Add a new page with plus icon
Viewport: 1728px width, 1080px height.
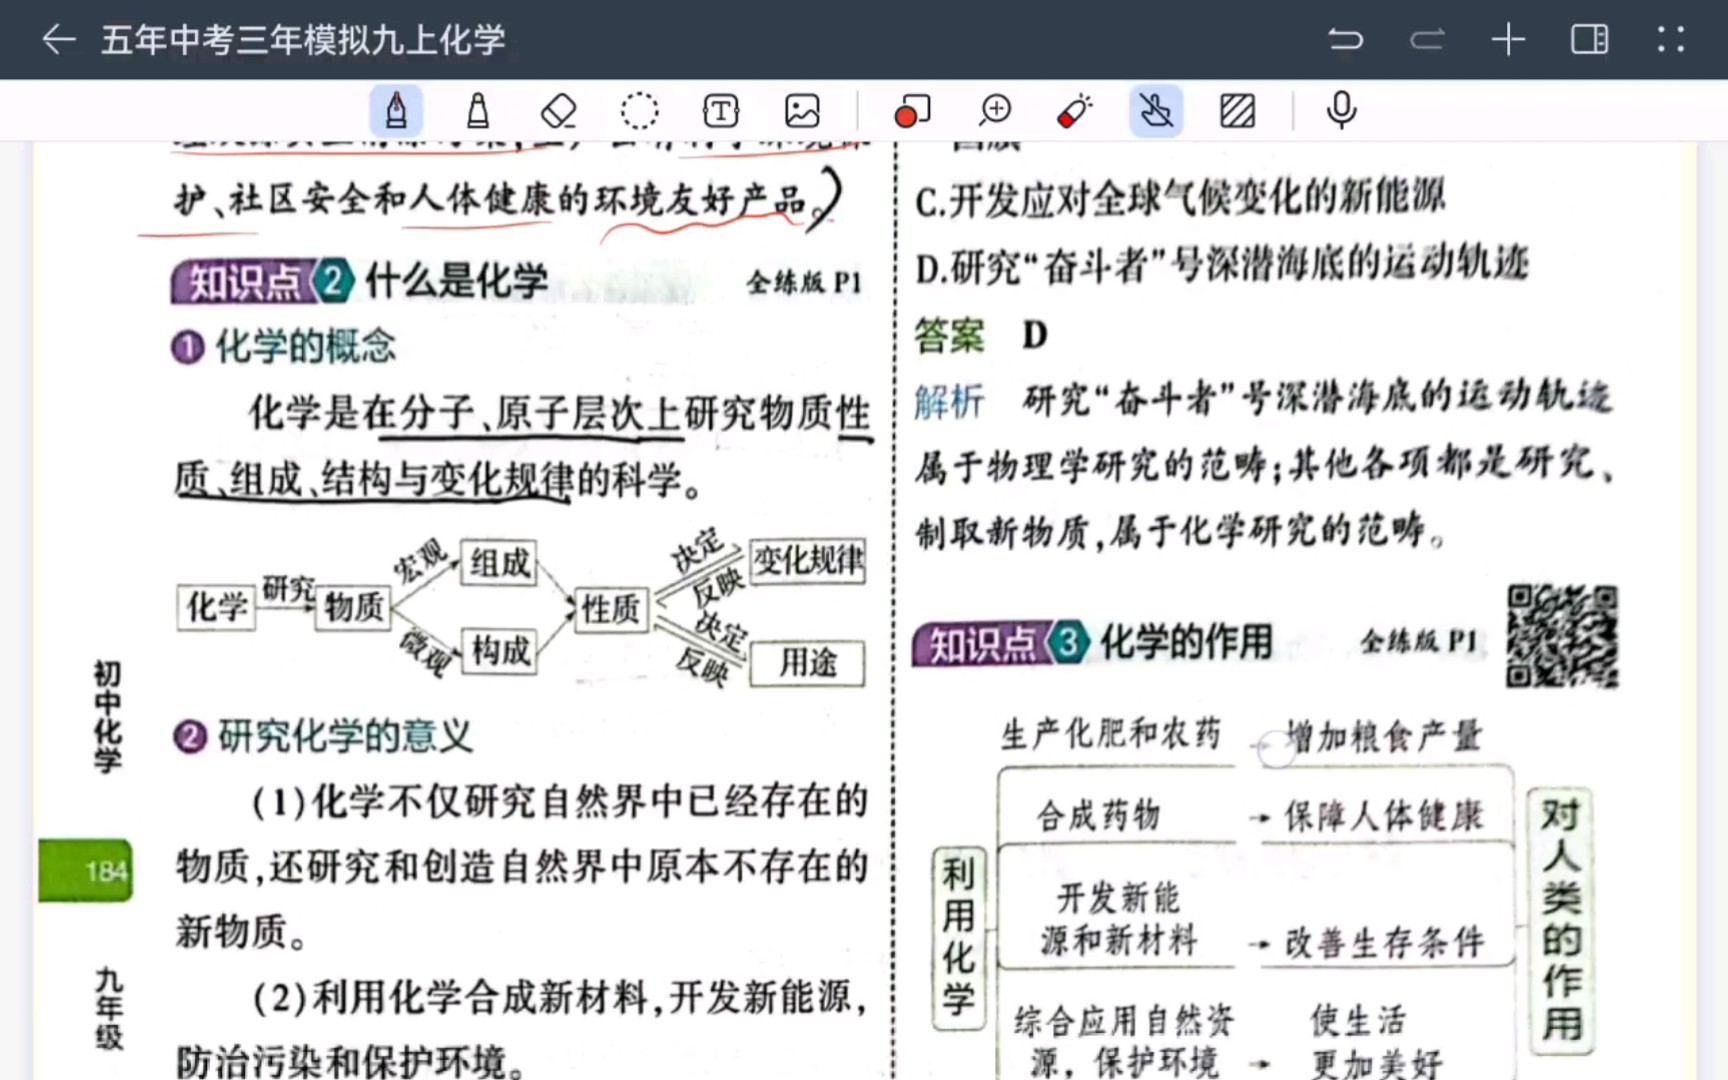tap(1508, 40)
